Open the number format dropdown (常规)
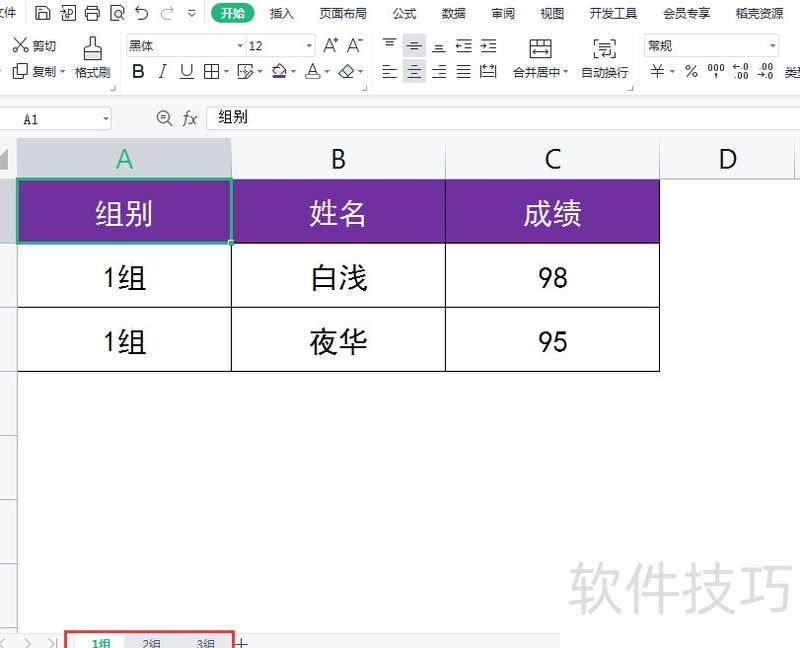Screen dimensions: 800x648 pyautogui.click(x=772, y=46)
